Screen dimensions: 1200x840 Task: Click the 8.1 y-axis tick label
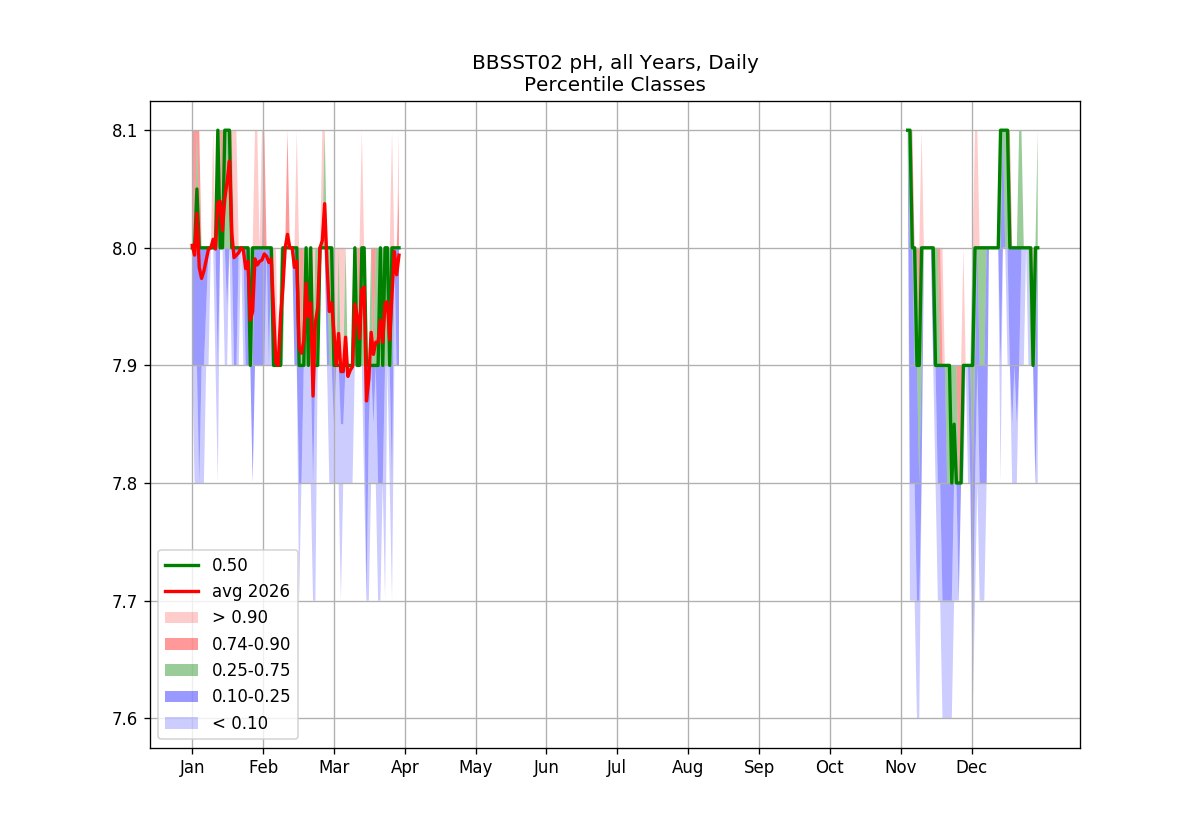127,131
